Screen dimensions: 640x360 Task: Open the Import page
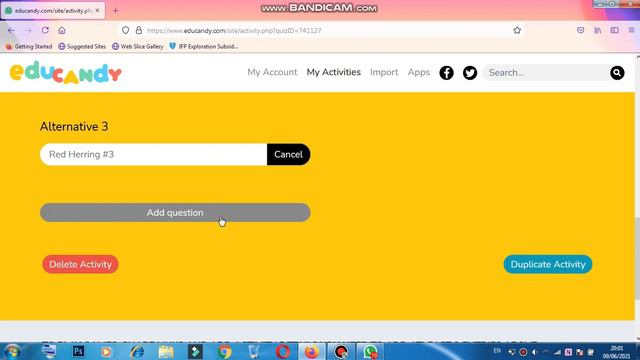[x=384, y=72]
